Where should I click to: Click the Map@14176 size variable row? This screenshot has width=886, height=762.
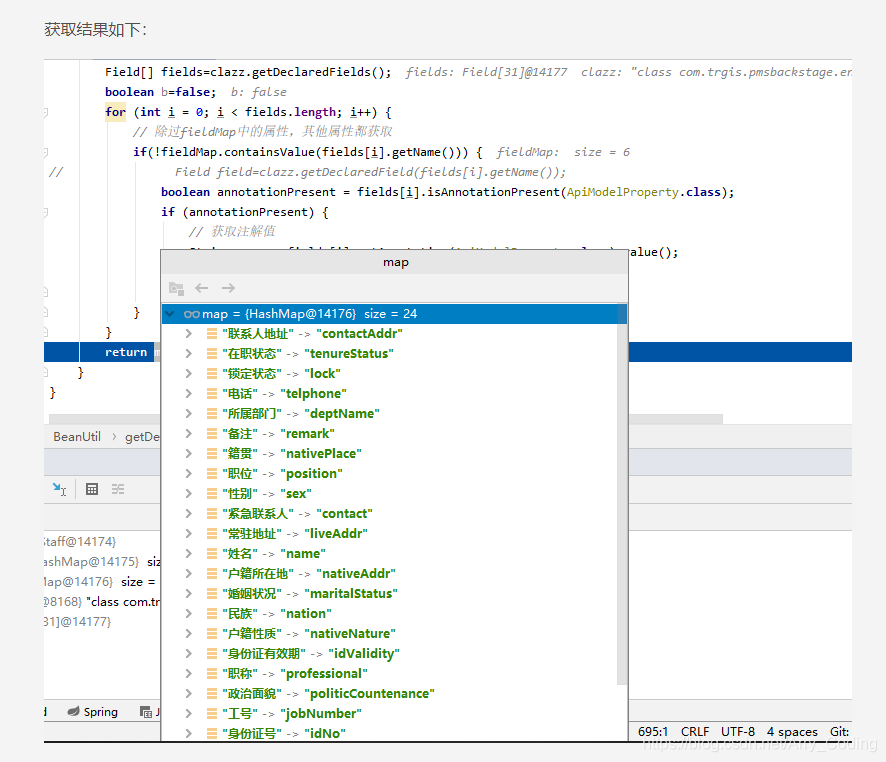tap(100, 582)
